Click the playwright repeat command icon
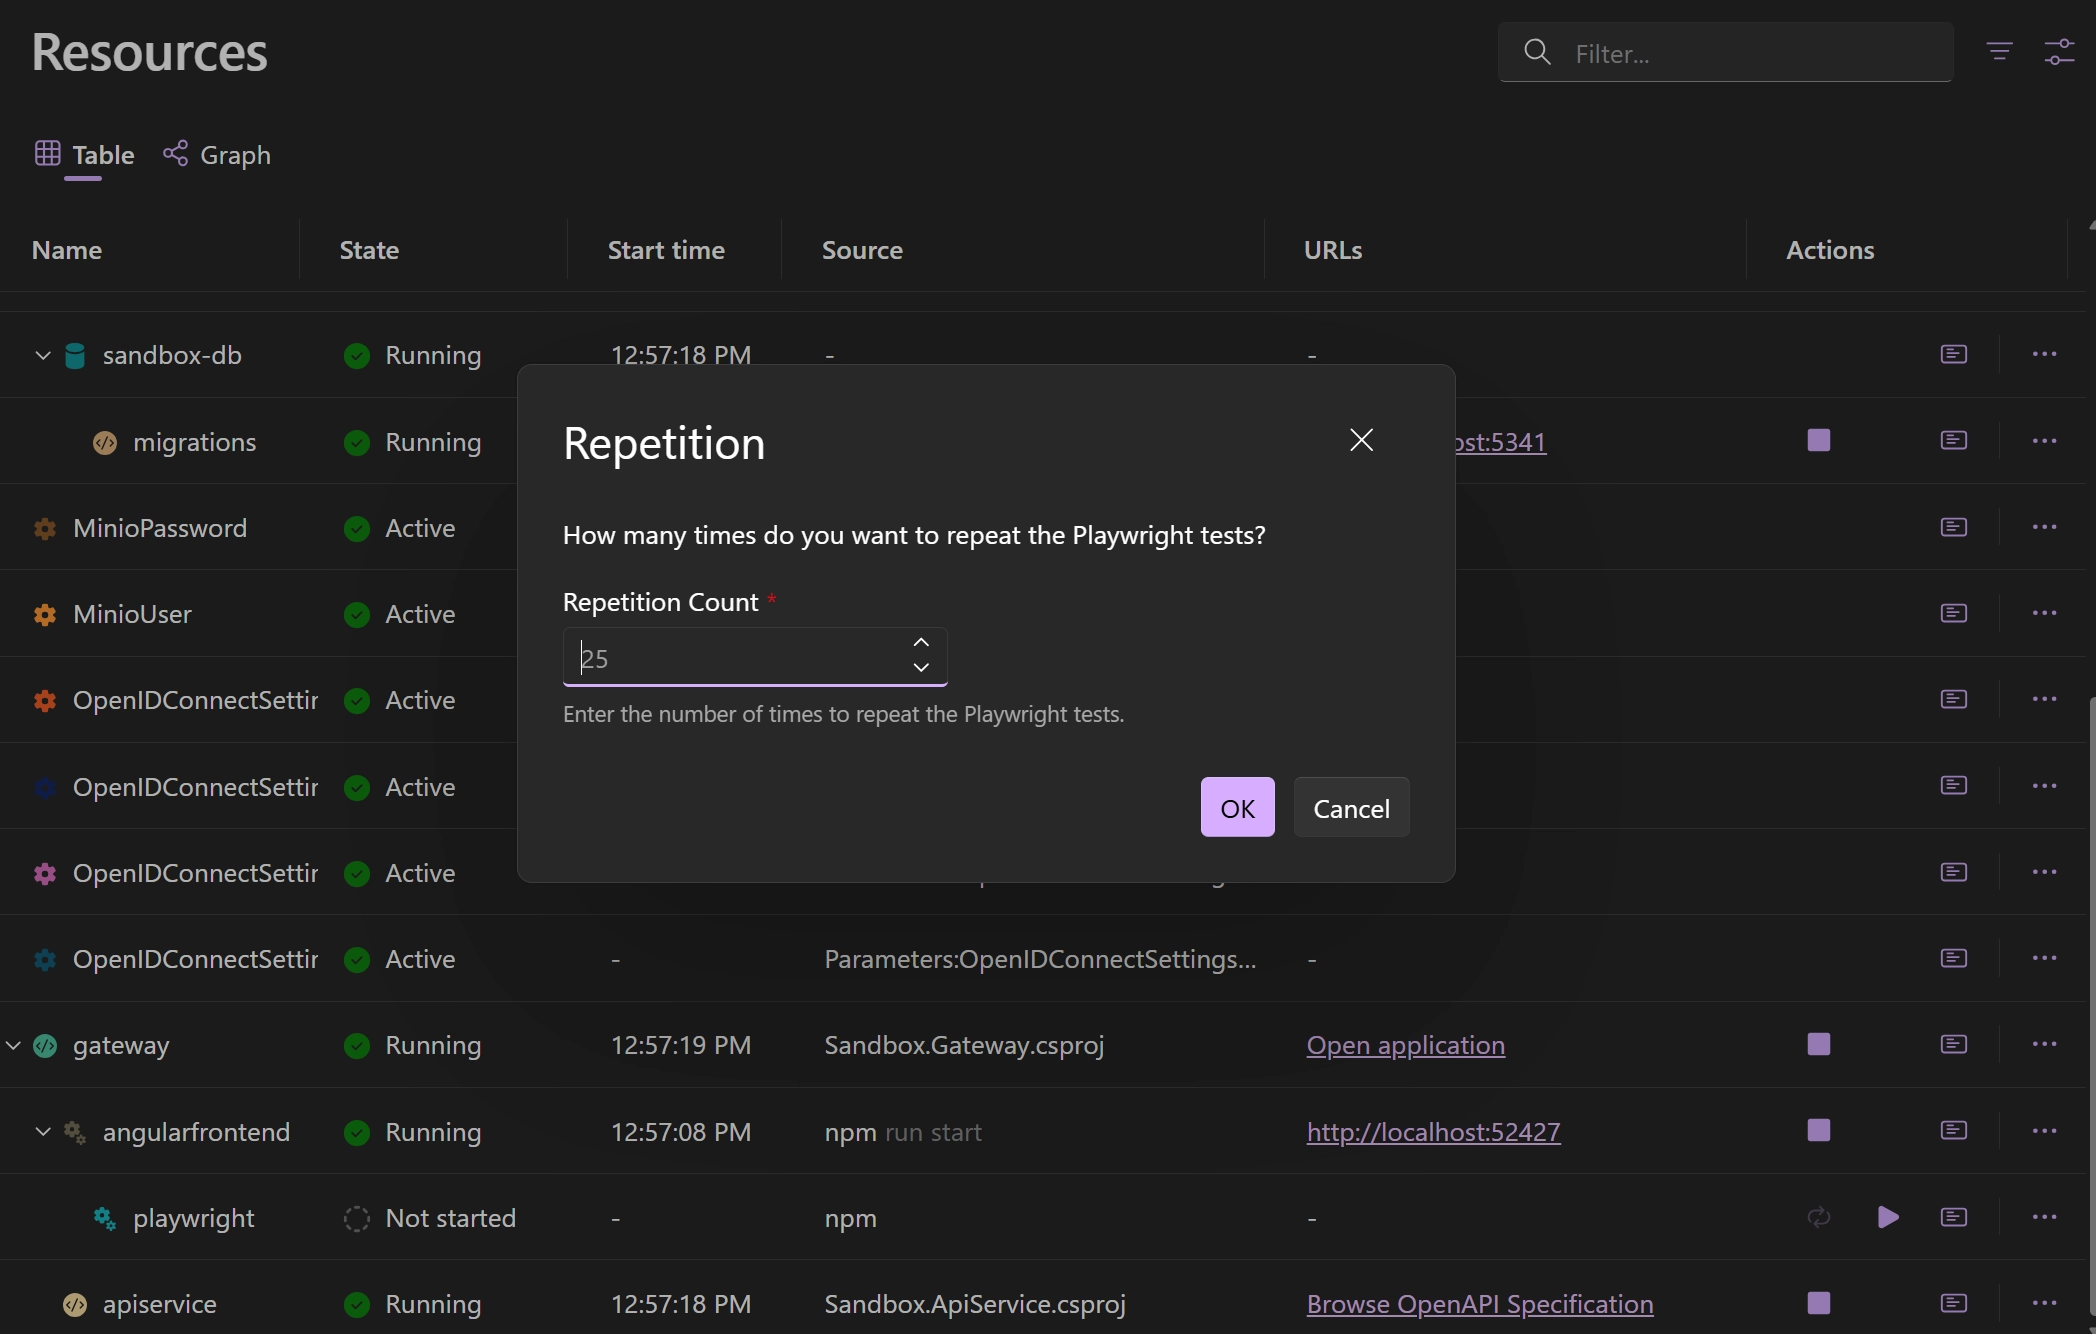The height and width of the screenshot is (1334, 2096). click(x=1819, y=1217)
